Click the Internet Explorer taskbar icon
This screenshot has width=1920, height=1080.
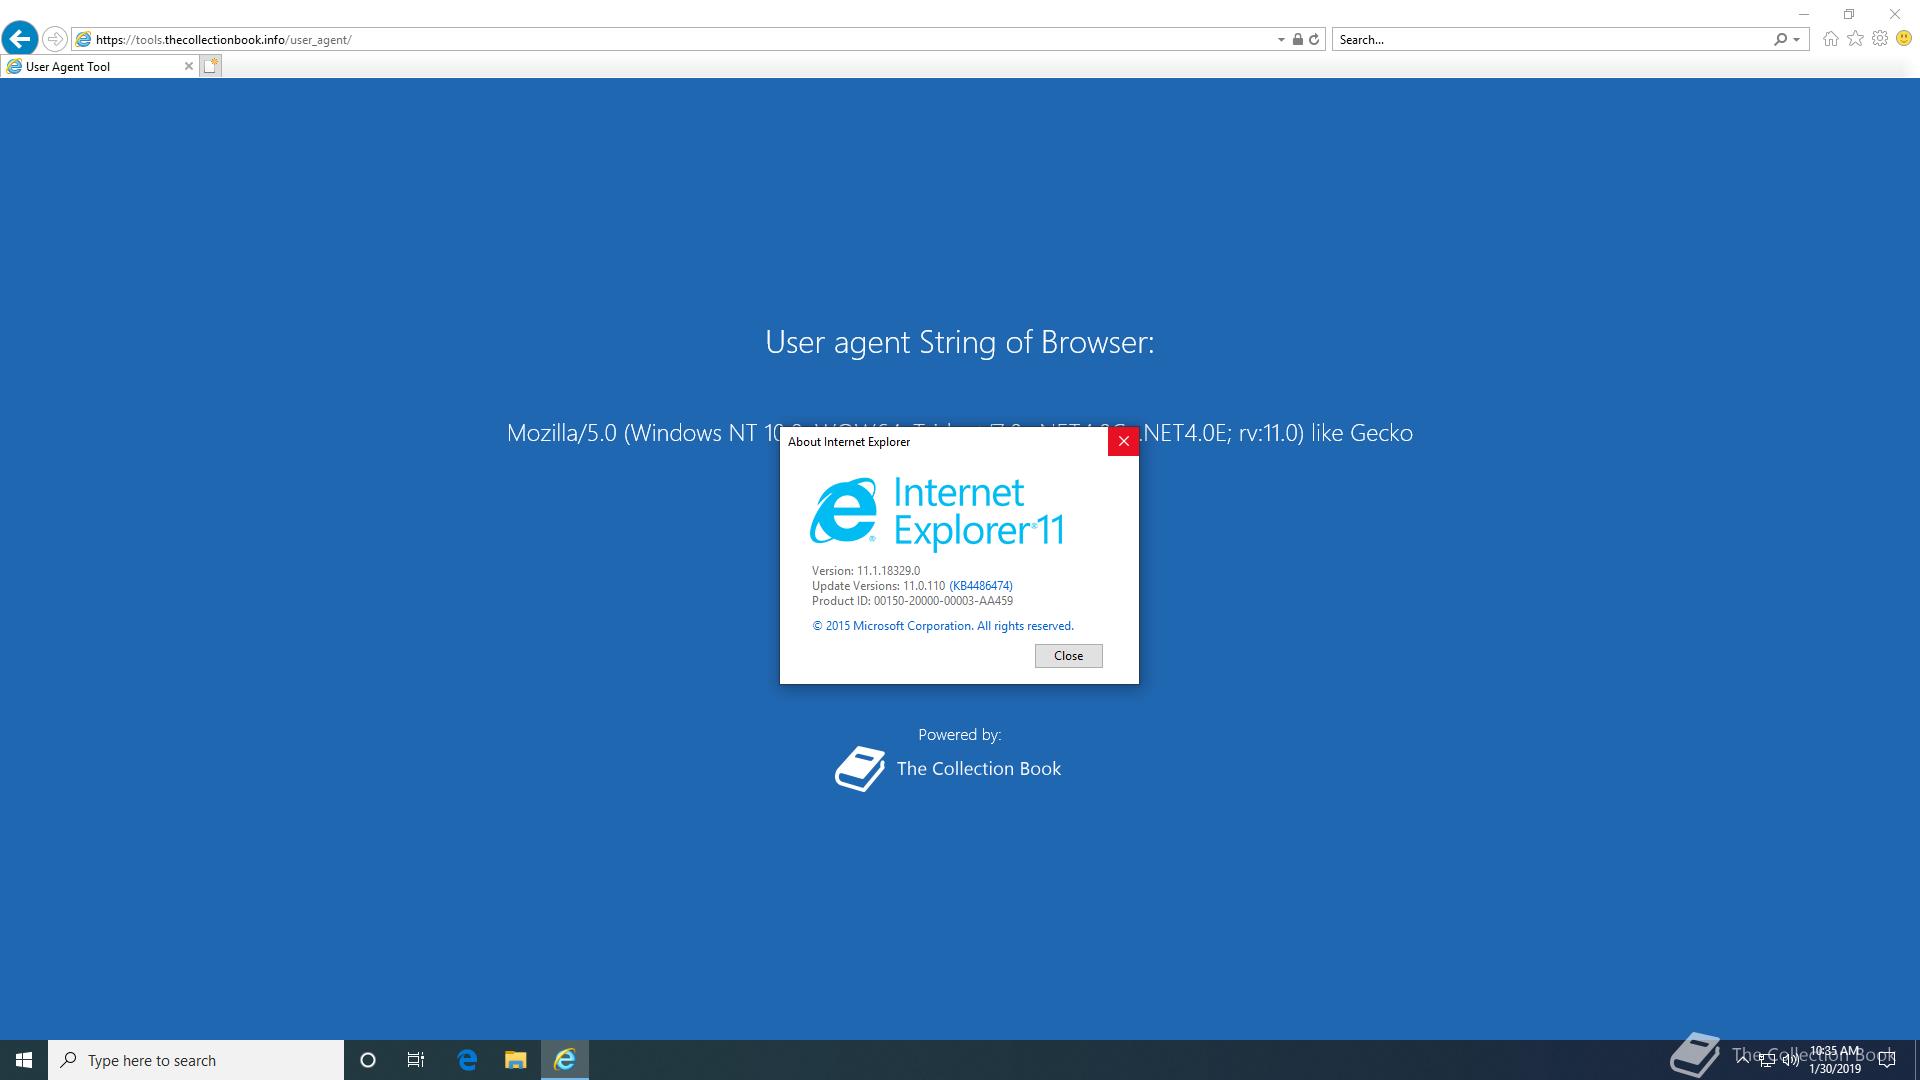[x=565, y=1060]
